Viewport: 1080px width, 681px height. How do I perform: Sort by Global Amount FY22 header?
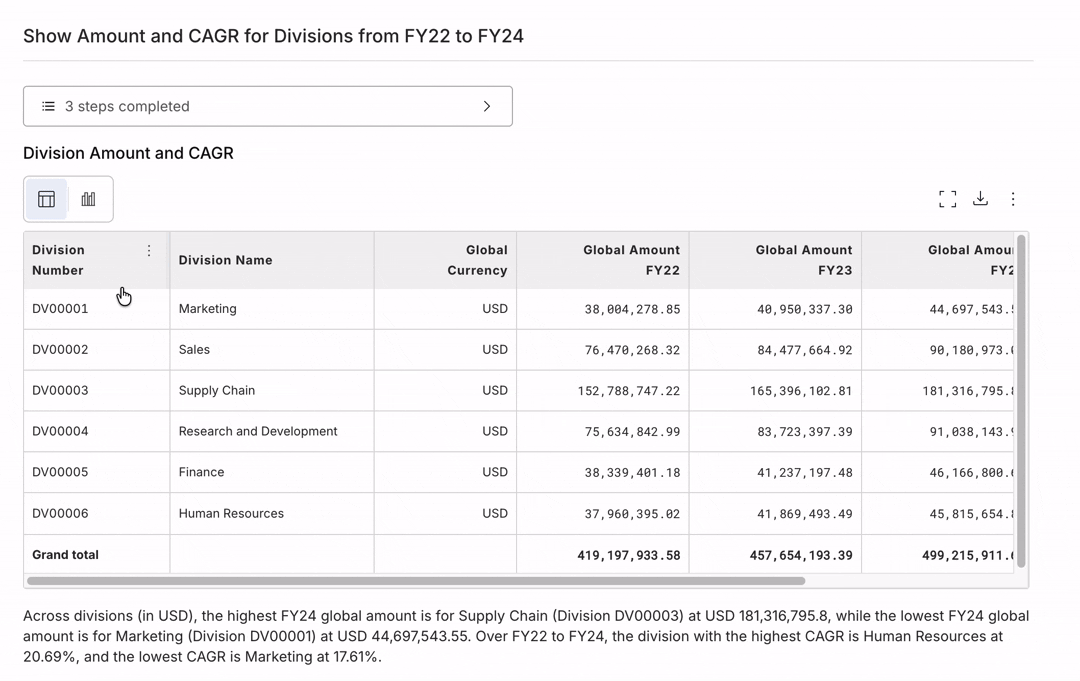631,260
